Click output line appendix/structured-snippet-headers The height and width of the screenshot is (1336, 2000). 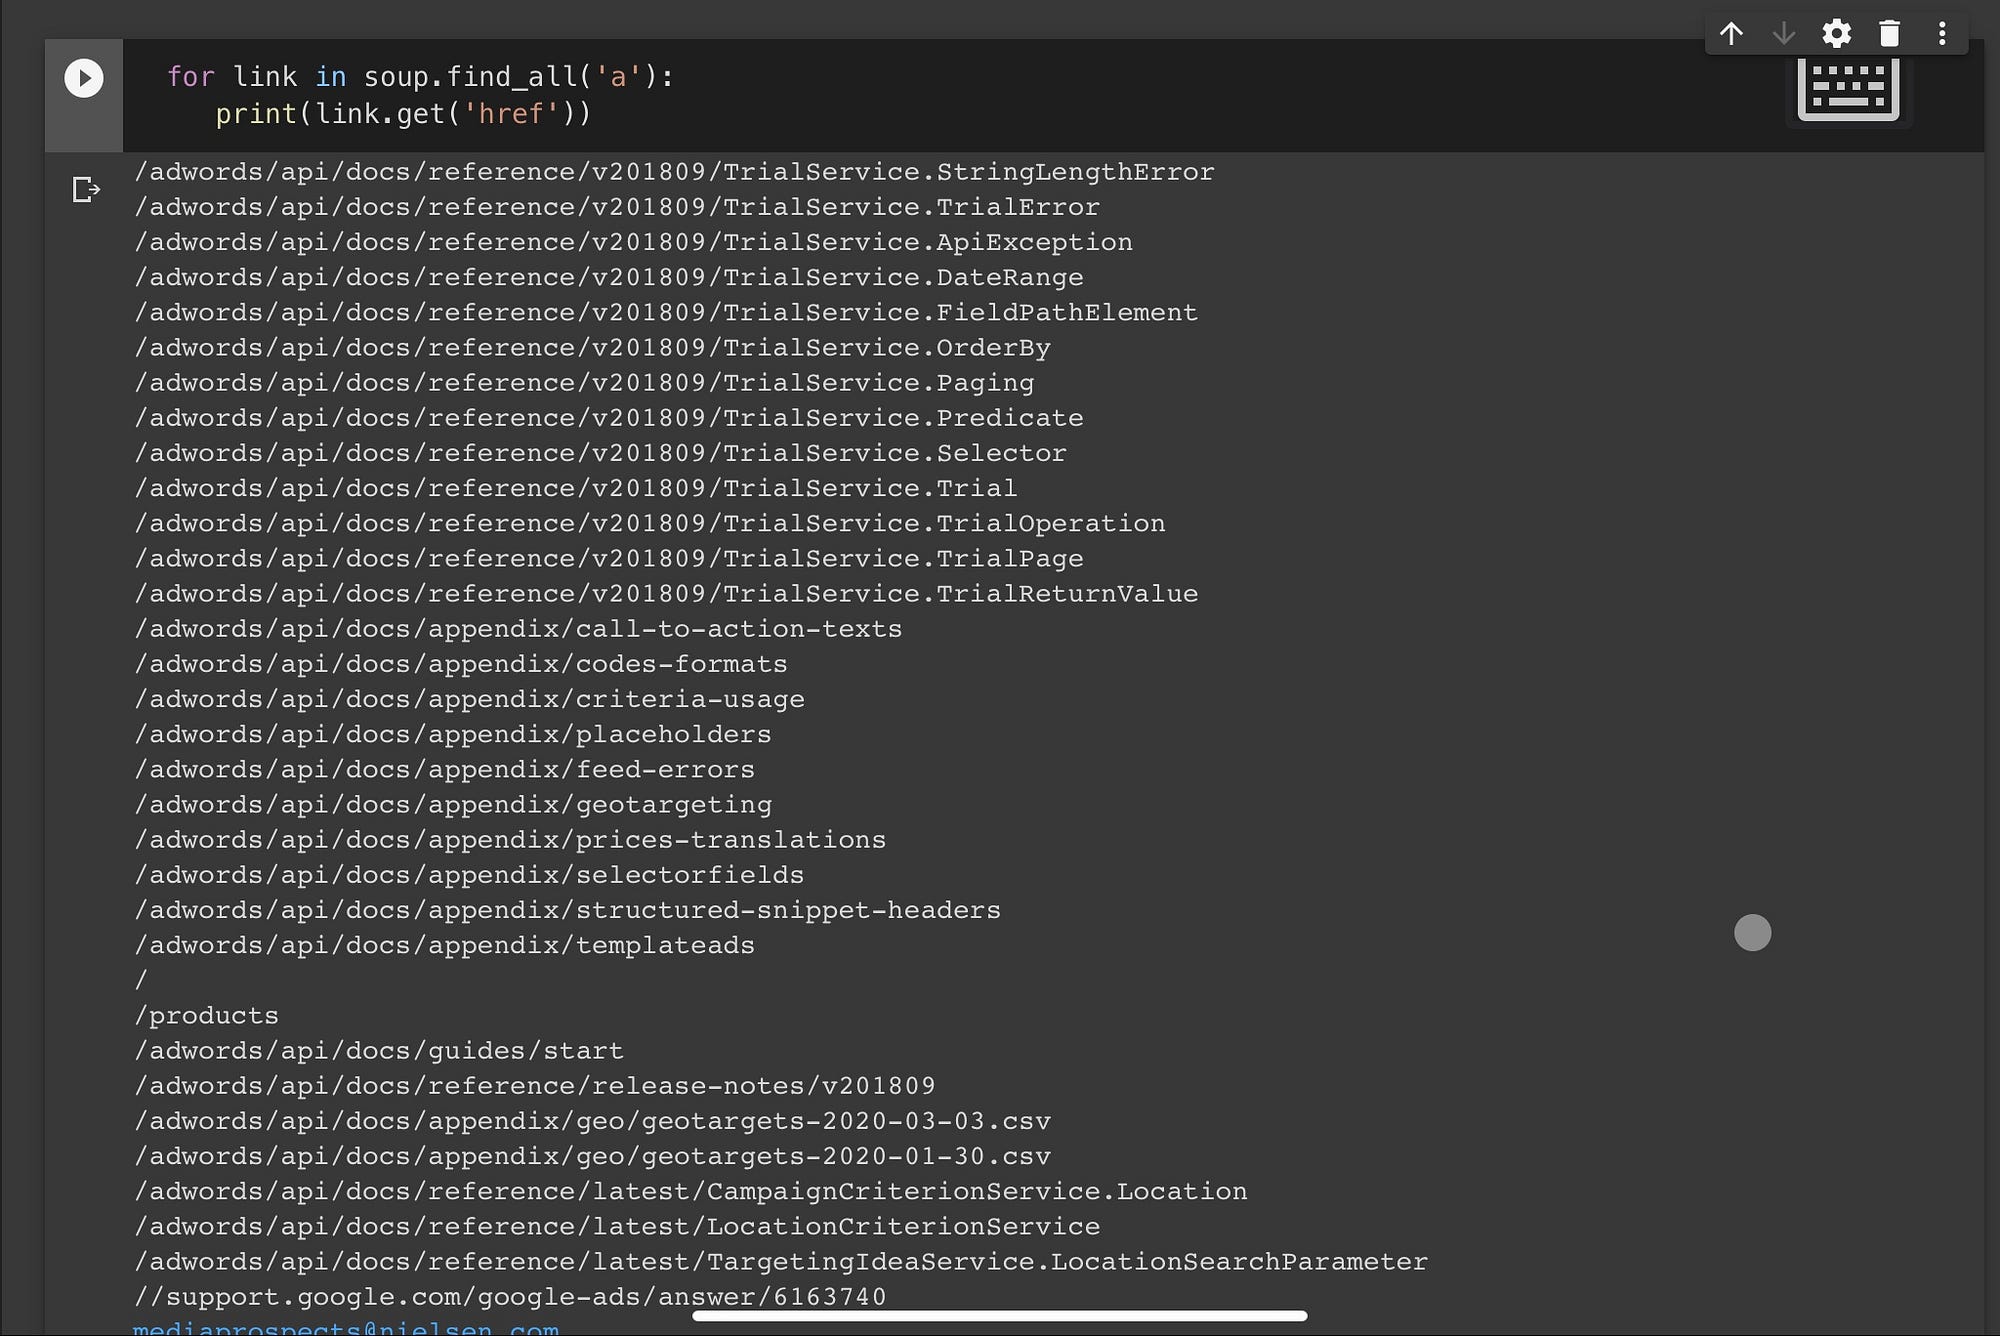click(x=567, y=909)
